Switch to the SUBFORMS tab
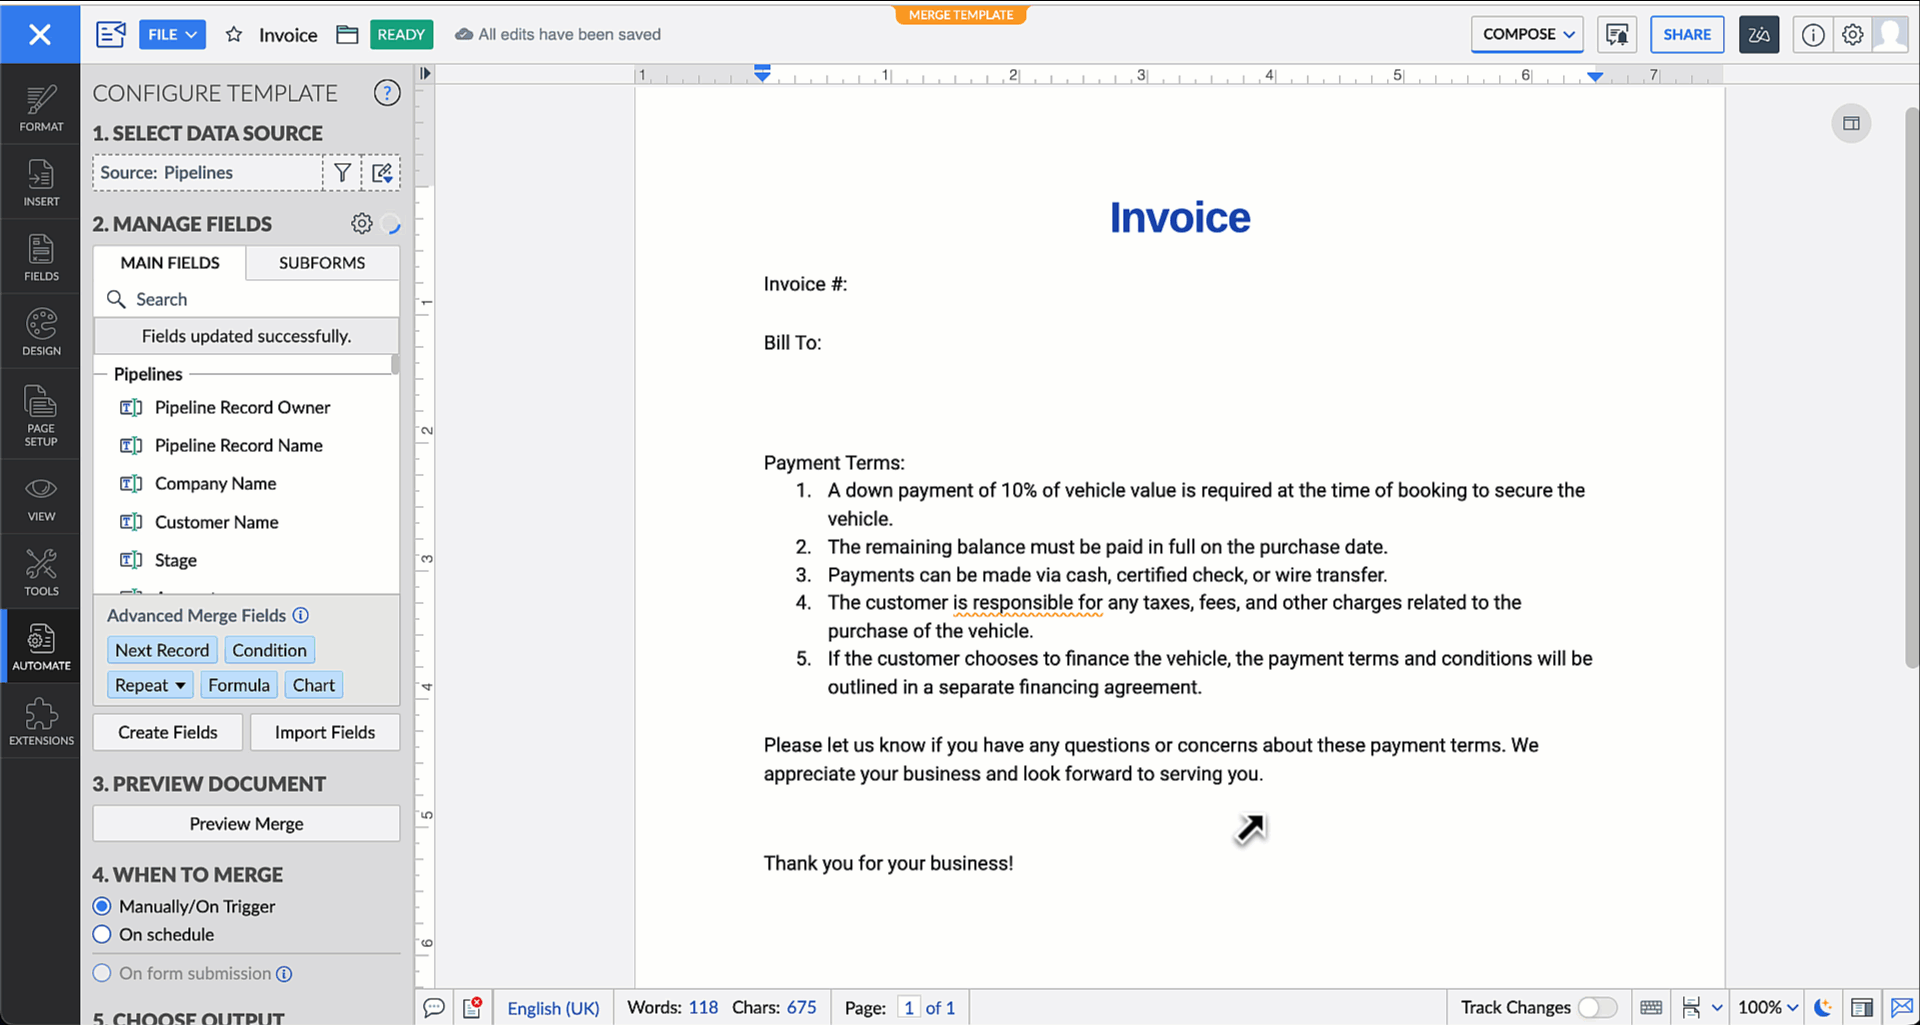Image resolution: width=1920 pixels, height=1025 pixels. 322,263
